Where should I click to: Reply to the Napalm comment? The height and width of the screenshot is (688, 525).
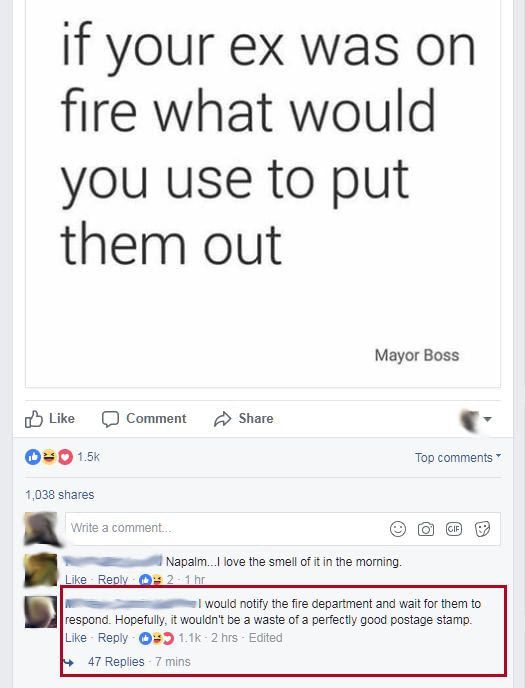(x=113, y=580)
